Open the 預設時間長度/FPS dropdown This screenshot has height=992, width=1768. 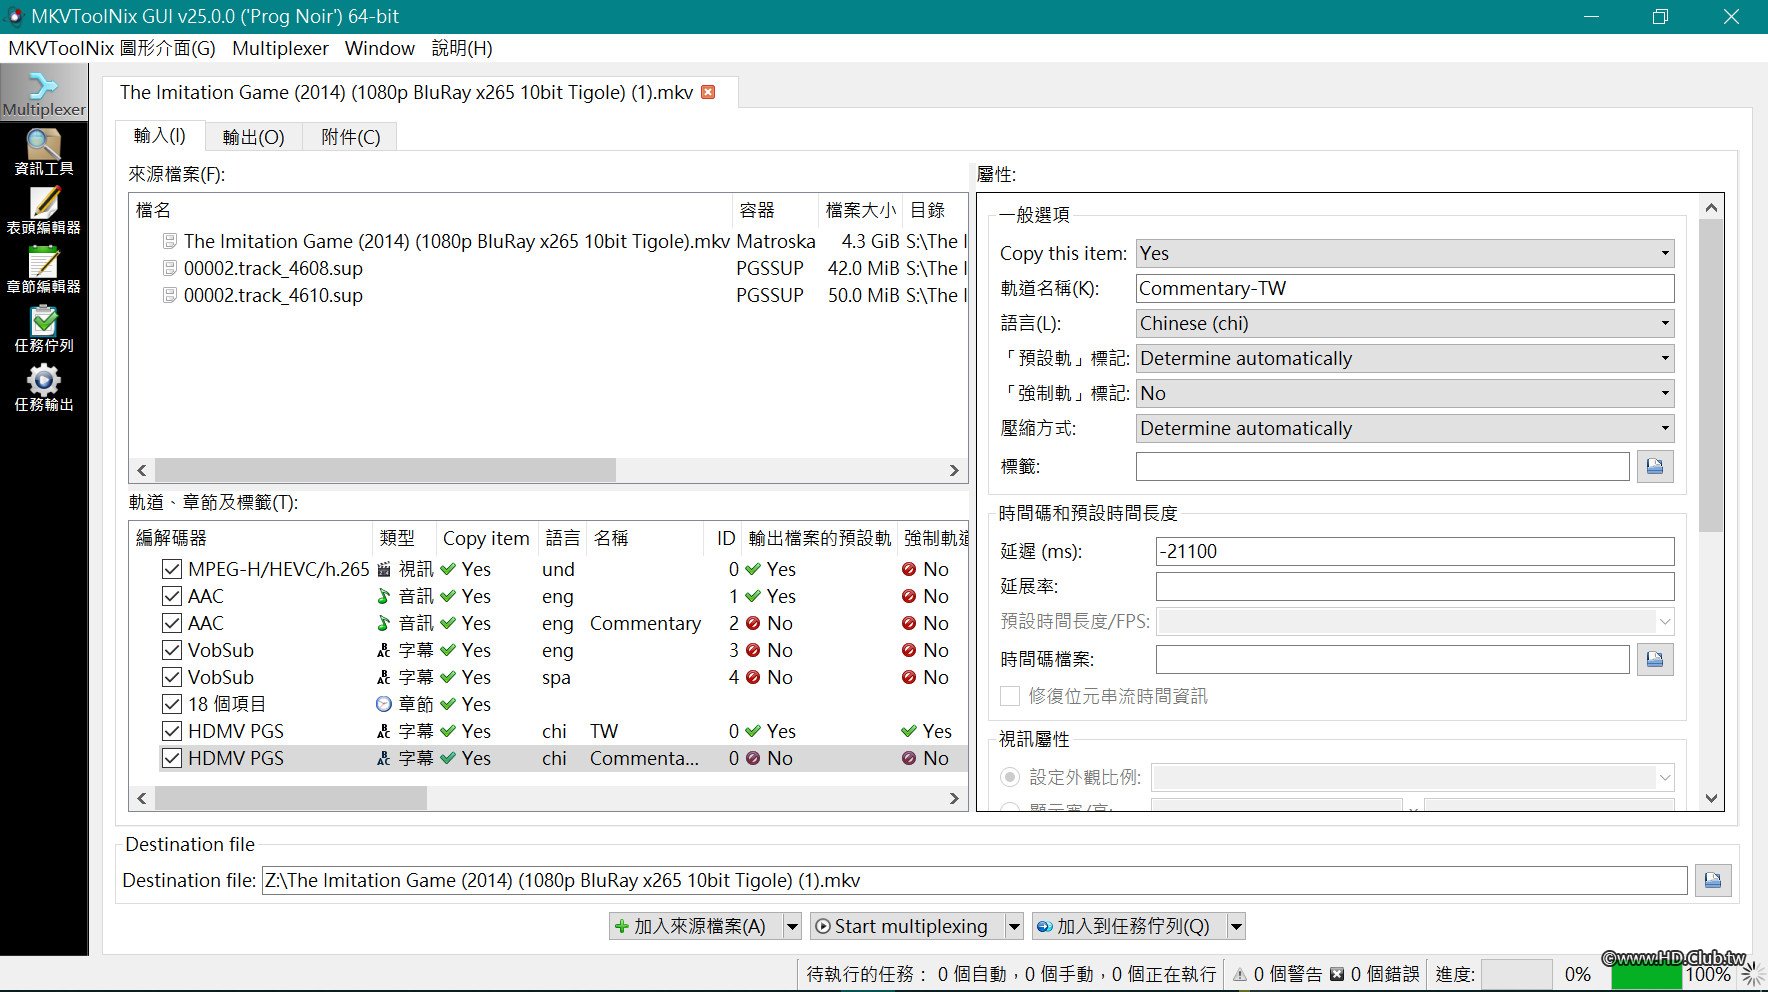(1415, 621)
